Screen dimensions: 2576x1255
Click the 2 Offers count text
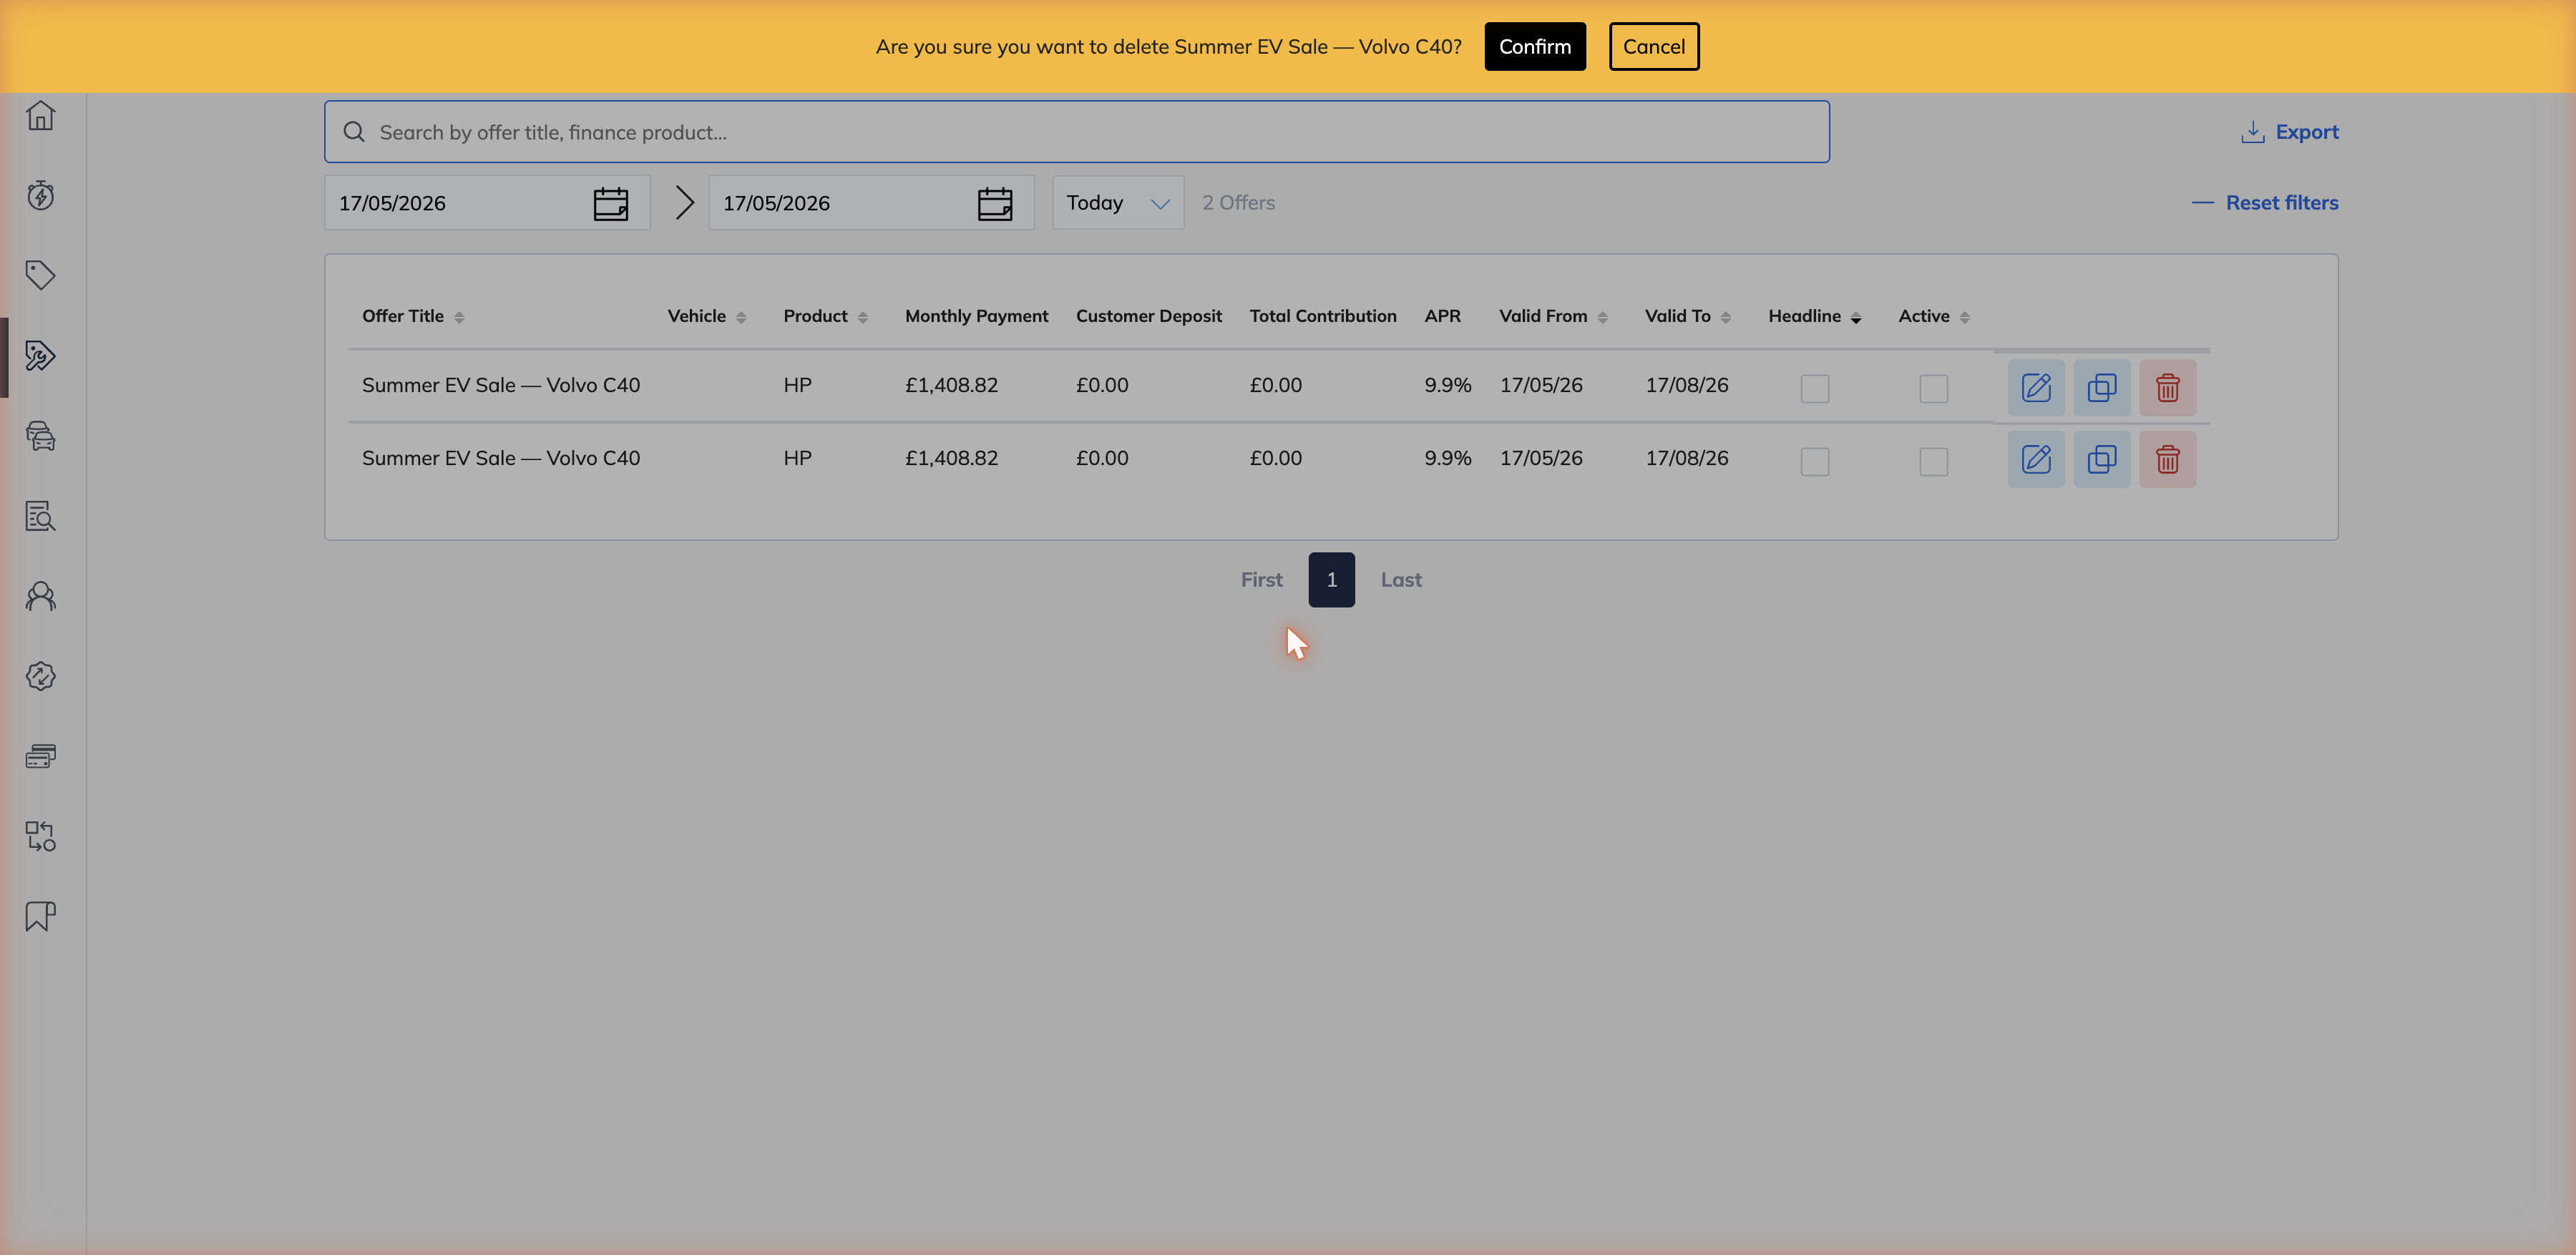point(1239,203)
